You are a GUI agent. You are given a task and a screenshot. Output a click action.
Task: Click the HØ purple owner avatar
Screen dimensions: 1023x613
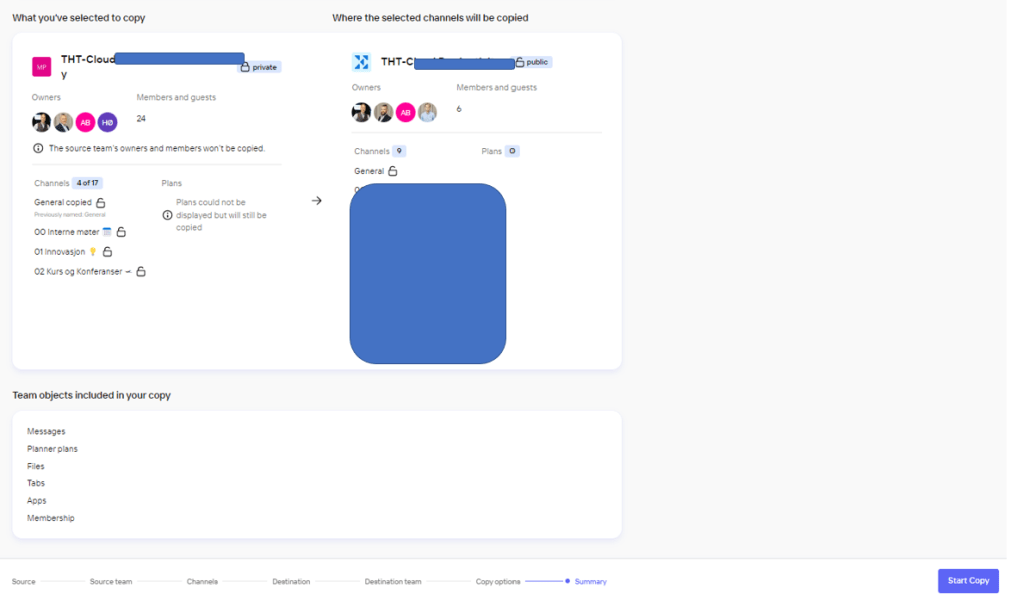pyautogui.click(x=107, y=122)
